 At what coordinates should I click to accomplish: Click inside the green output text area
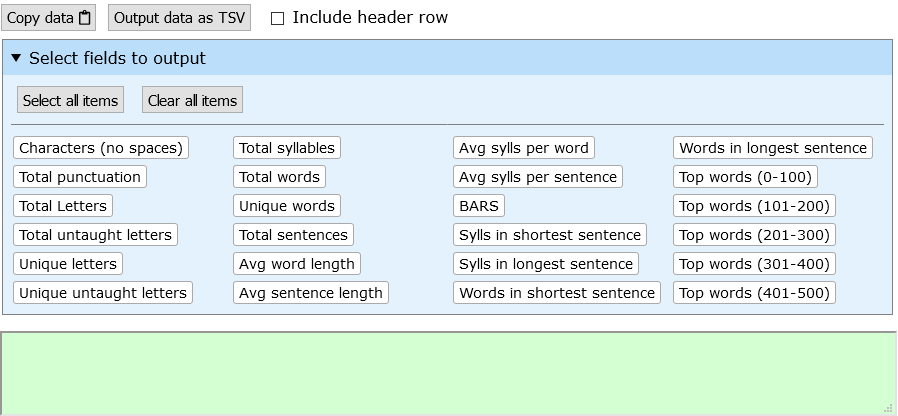click(x=448, y=373)
